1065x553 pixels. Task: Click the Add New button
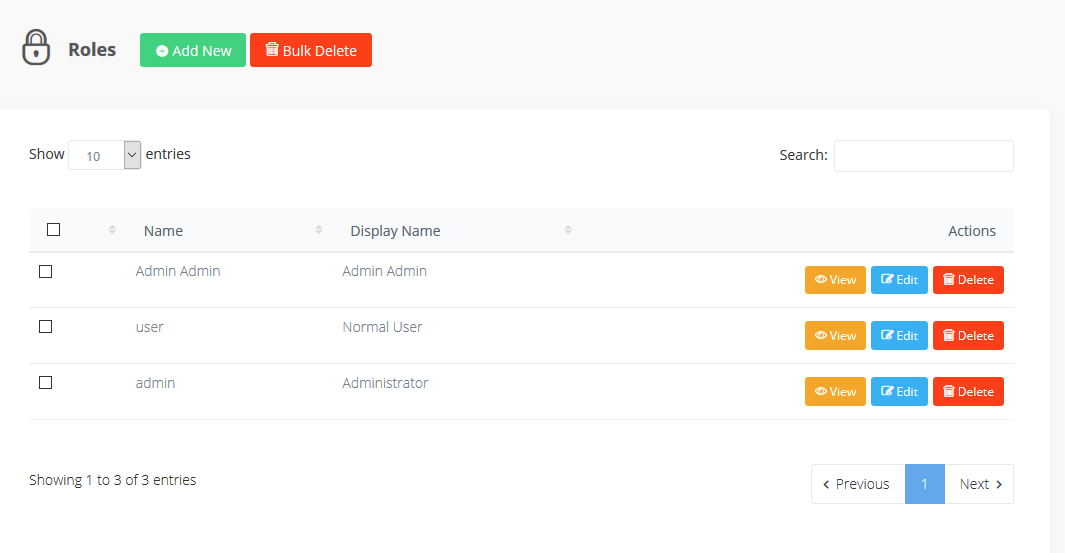click(x=193, y=50)
